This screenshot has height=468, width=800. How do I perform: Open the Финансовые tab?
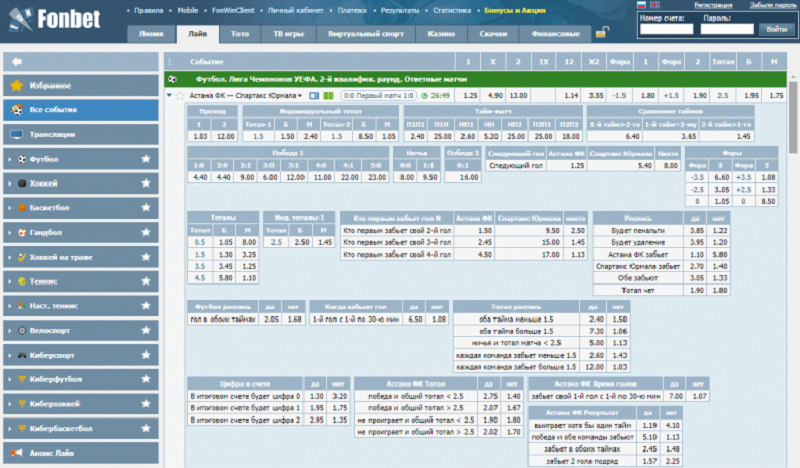556,34
